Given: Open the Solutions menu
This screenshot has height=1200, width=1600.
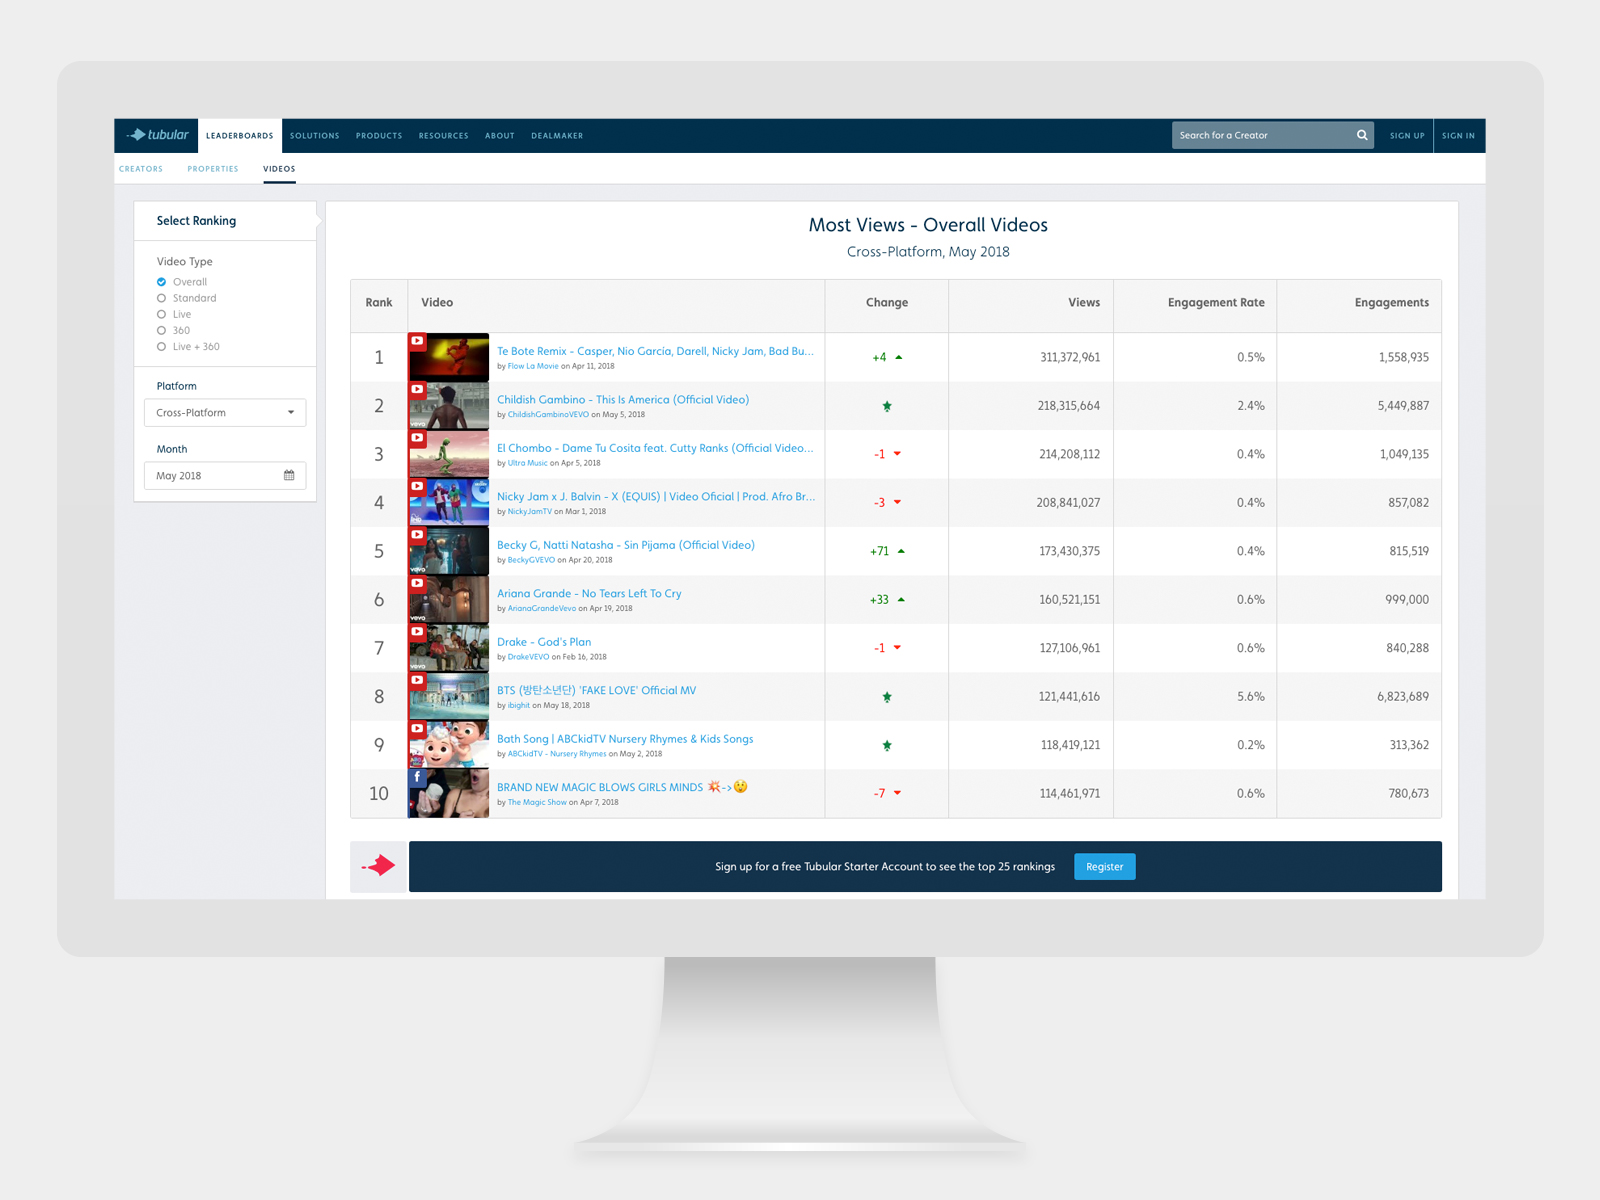Looking at the screenshot, I should click(315, 135).
